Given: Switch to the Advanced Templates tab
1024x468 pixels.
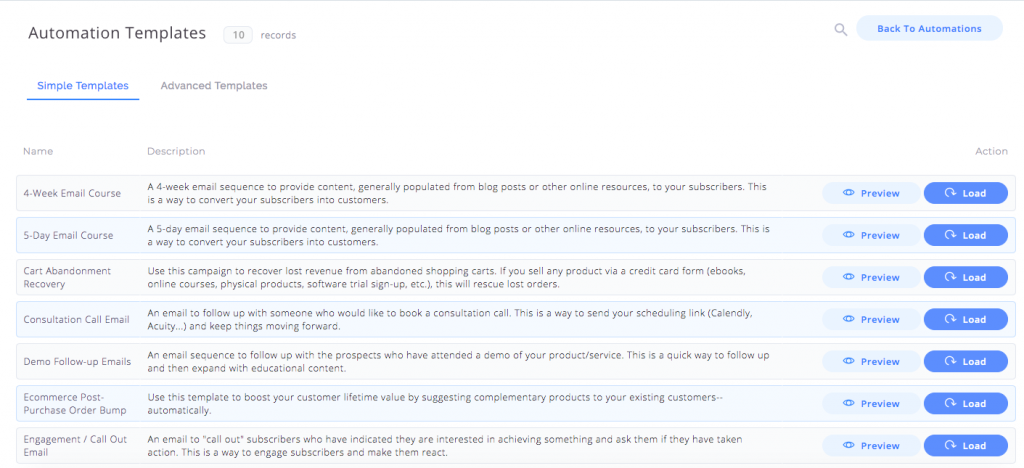Looking at the screenshot, I should click(214, 86).
